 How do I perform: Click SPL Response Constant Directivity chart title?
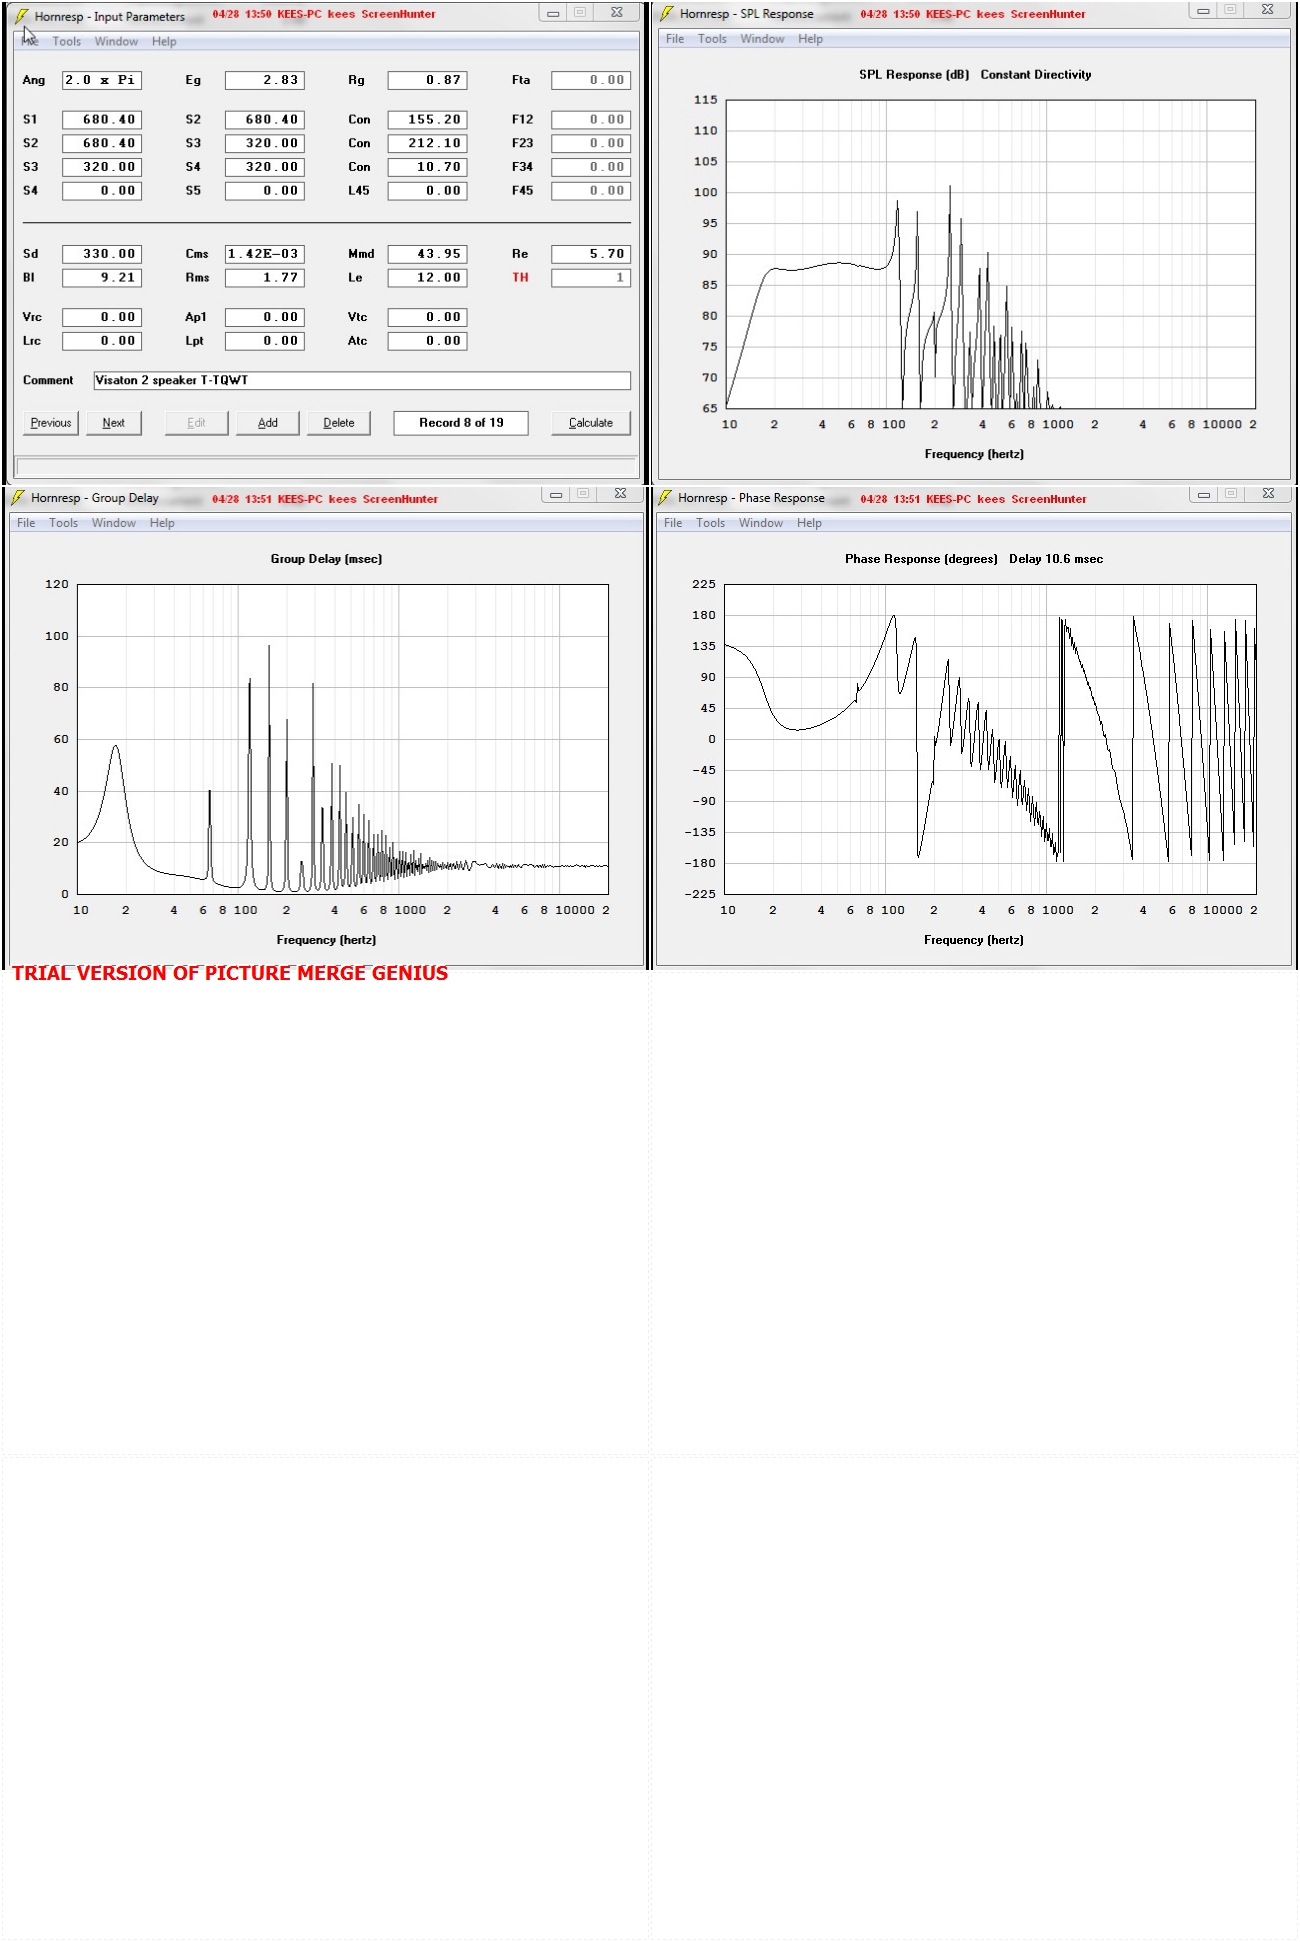click(975, 75)
